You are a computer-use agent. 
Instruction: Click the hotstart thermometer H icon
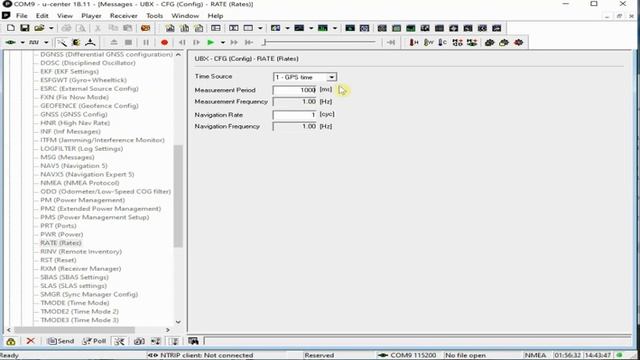point(413,42)
